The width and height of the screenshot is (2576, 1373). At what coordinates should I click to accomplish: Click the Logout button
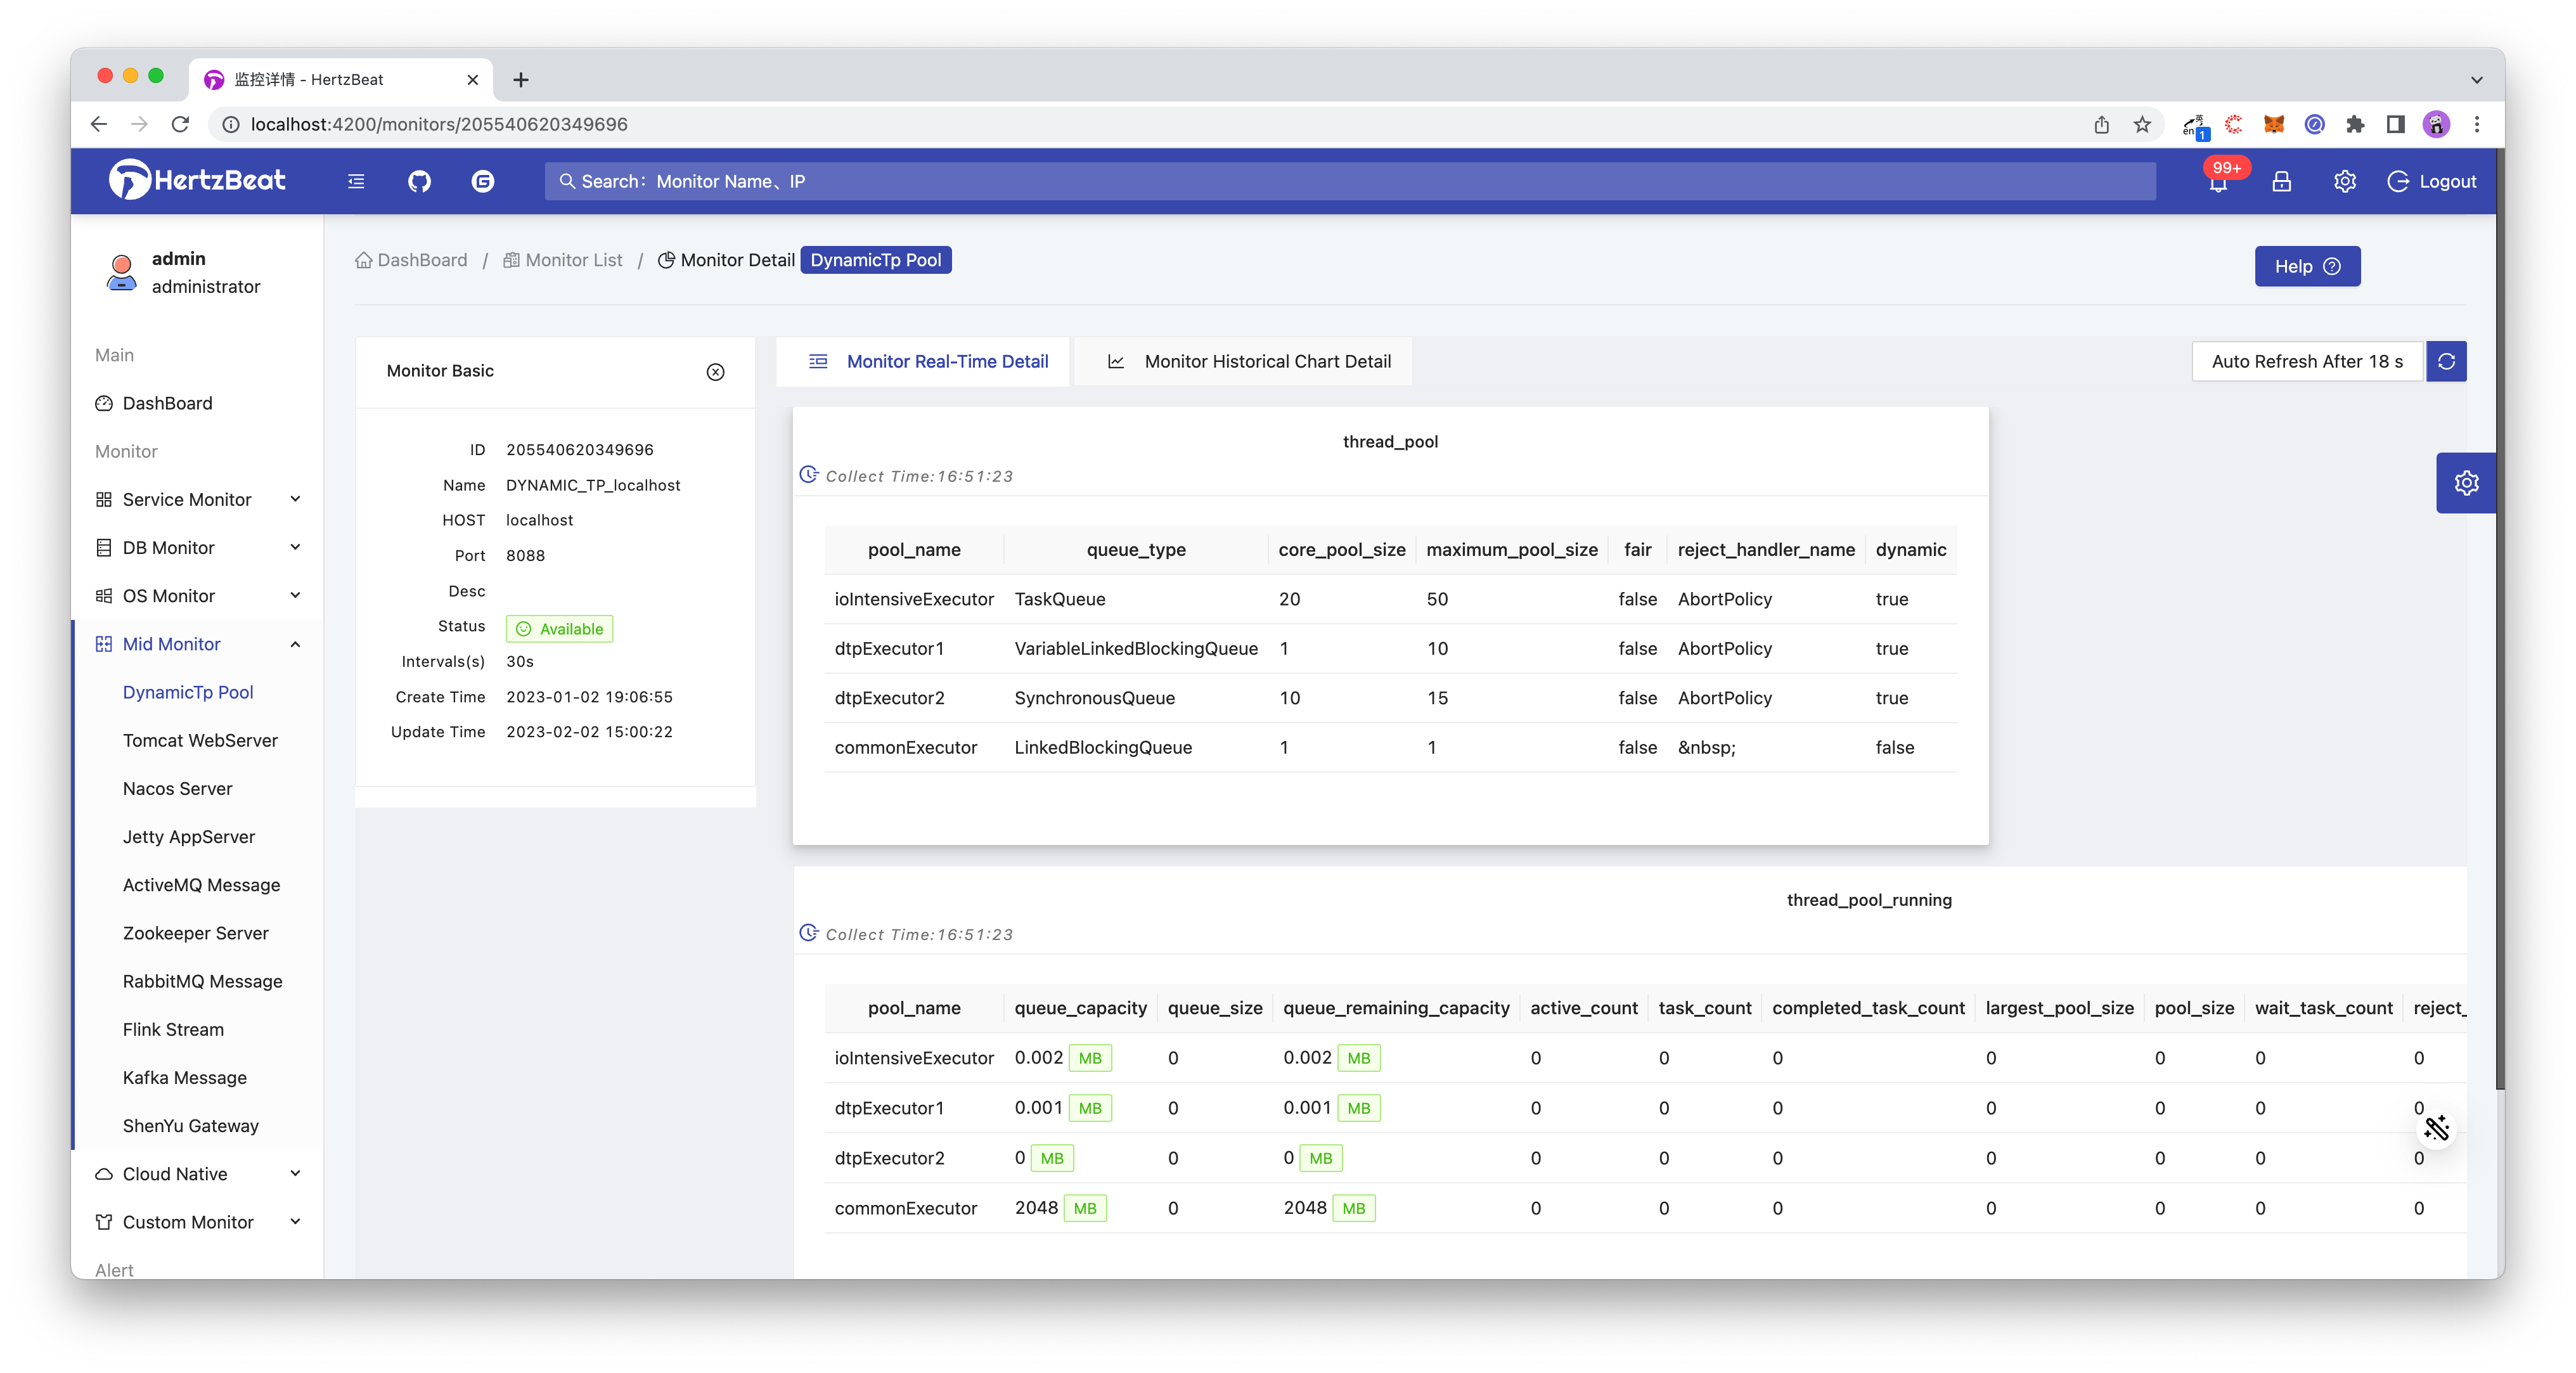click(x=2432, y=181)
